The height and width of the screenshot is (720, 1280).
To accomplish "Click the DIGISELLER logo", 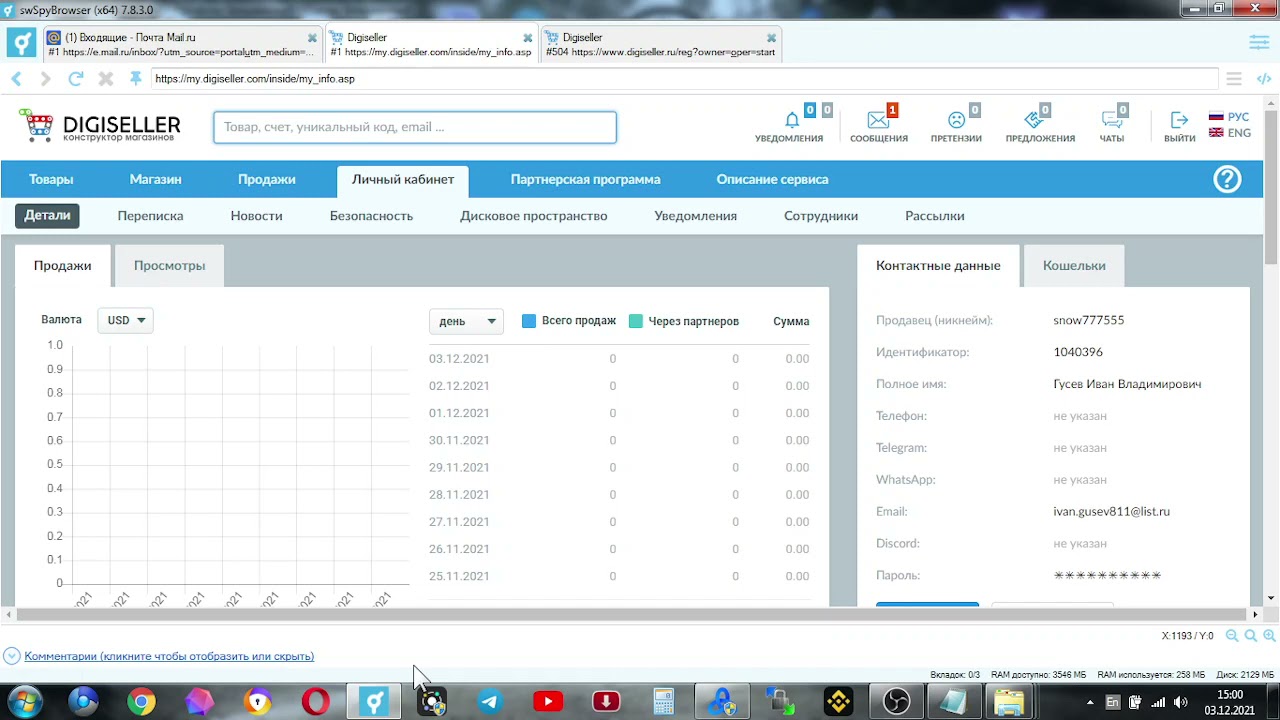I will [x=100, y=126].
